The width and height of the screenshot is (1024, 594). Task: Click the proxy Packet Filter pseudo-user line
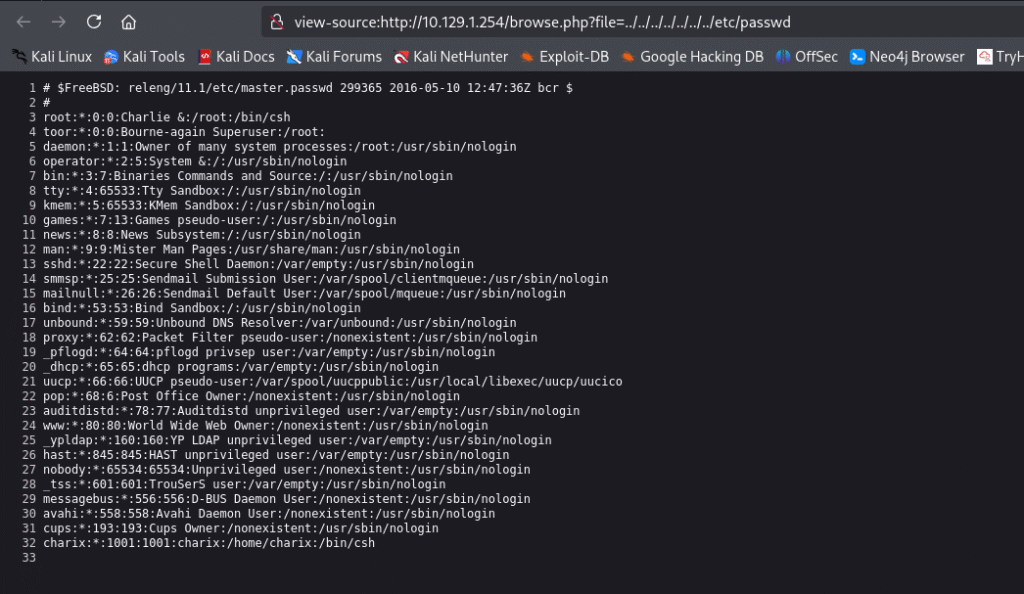click(x=290, y=337)
